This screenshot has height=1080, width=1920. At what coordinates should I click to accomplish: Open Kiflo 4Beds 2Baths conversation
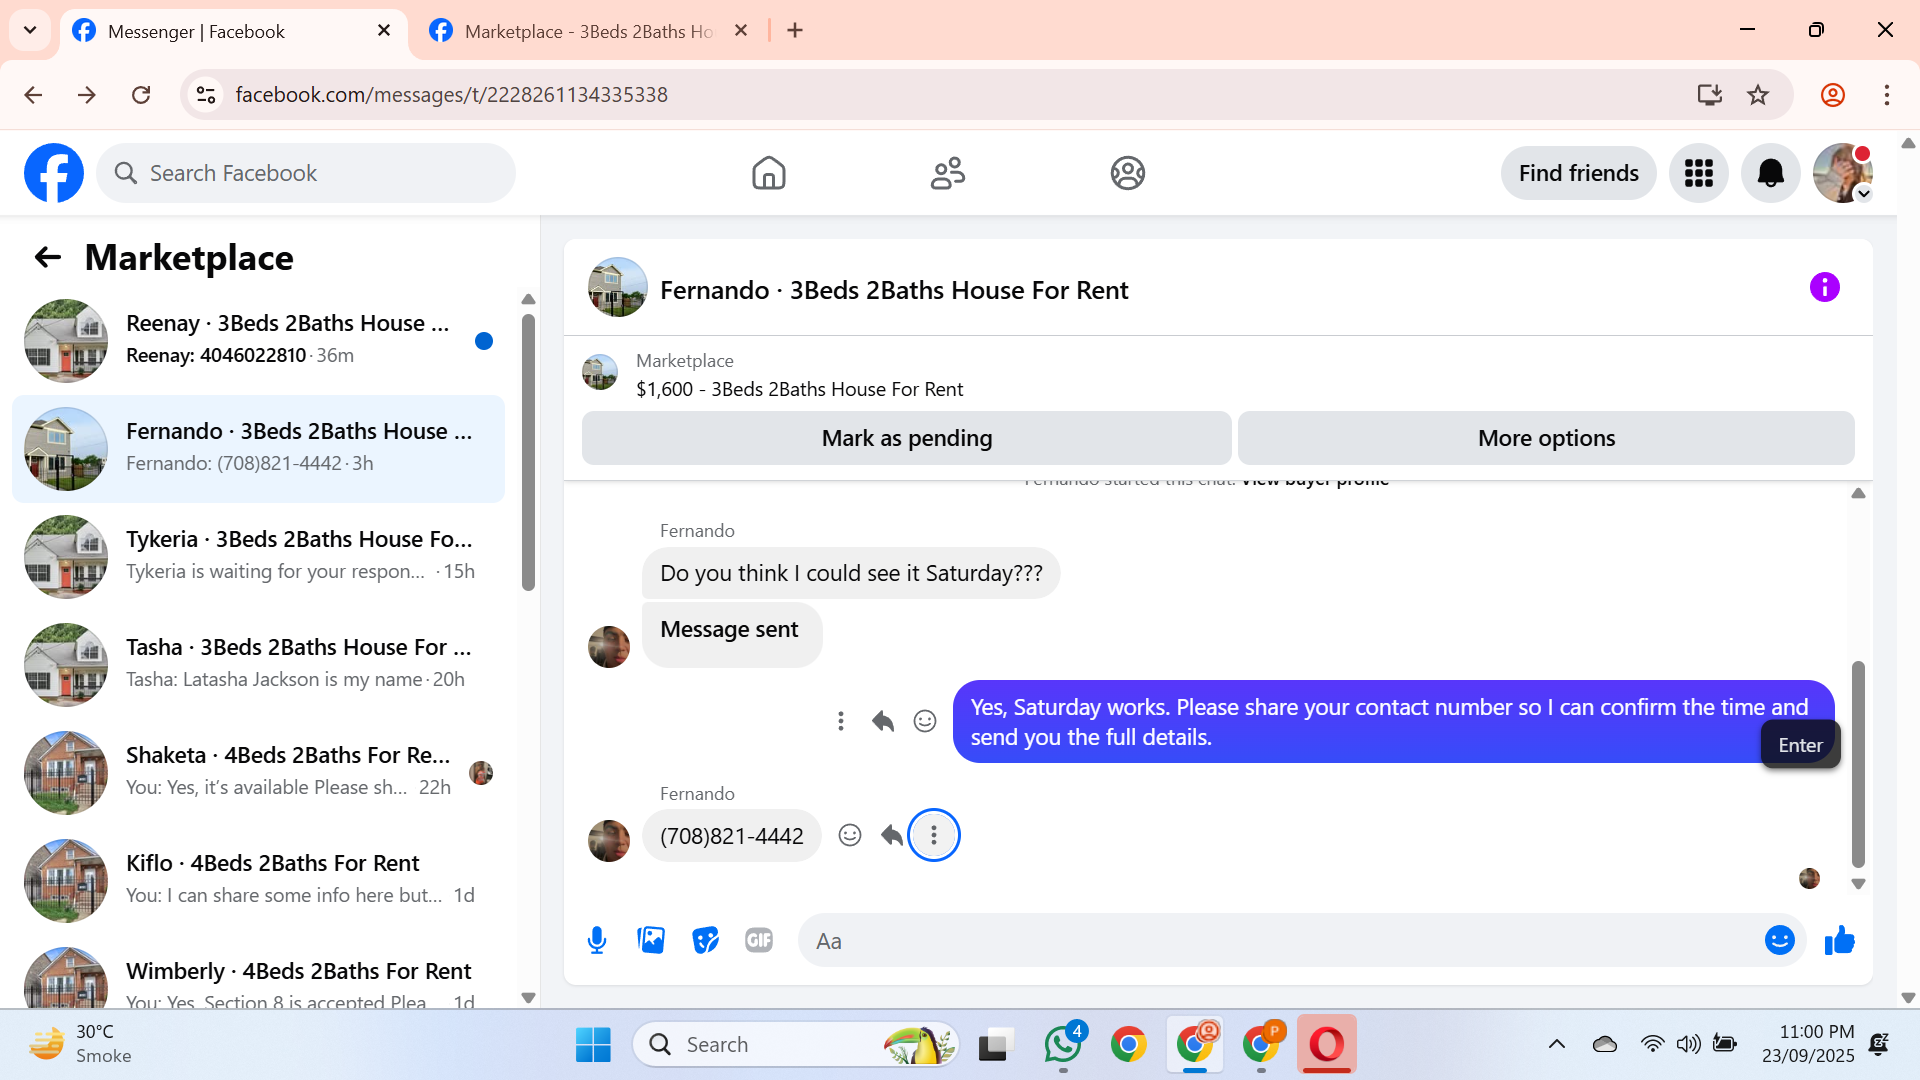tap(258, 880)
